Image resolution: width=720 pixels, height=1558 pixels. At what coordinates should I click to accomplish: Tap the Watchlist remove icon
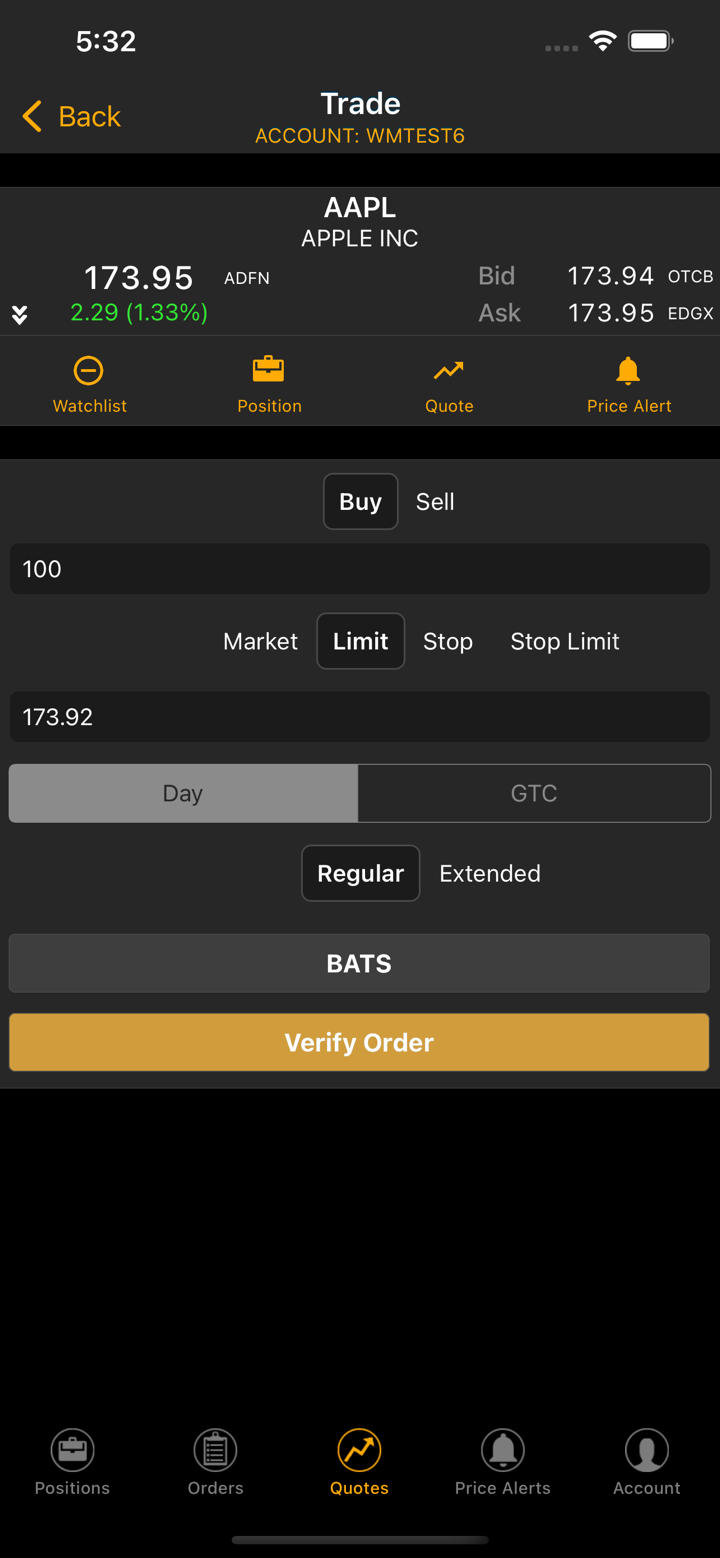pos(89,371)
